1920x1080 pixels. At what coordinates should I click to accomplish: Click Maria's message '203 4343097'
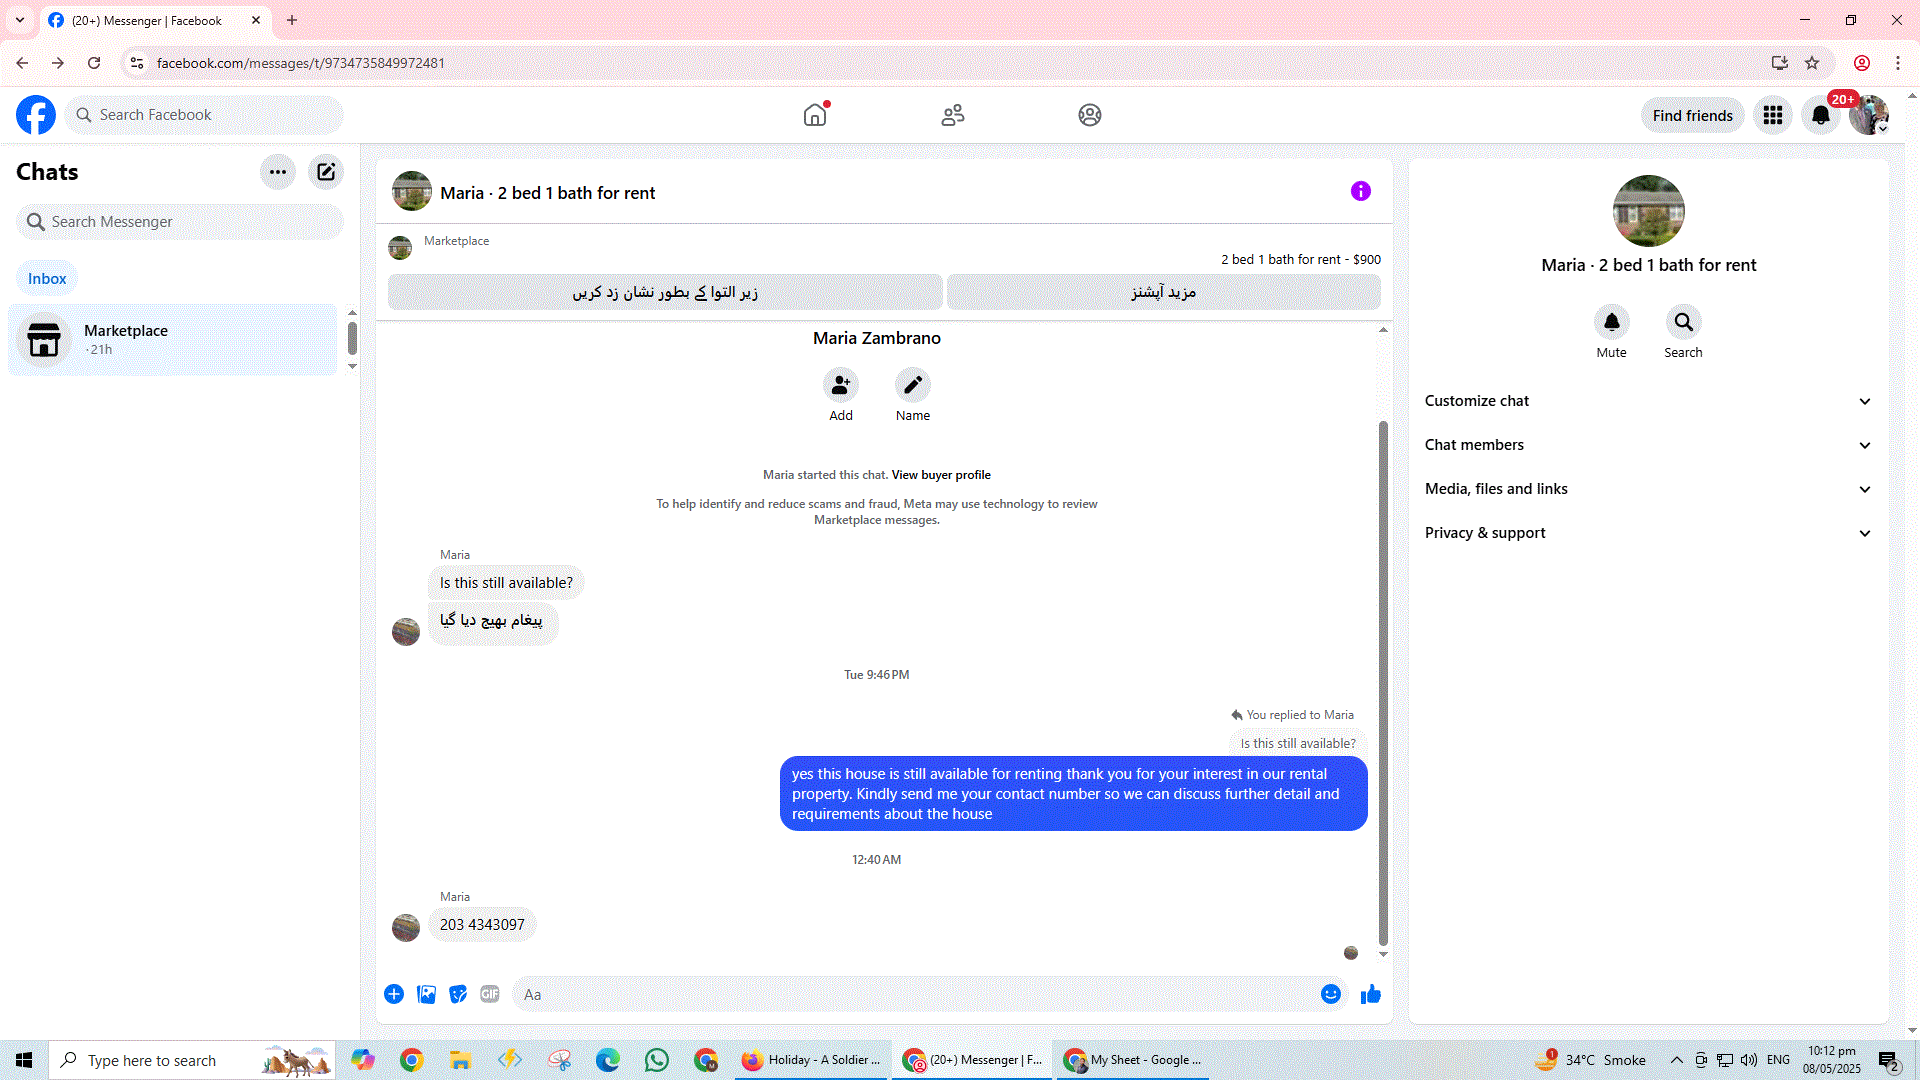click(x=482, y=925)
